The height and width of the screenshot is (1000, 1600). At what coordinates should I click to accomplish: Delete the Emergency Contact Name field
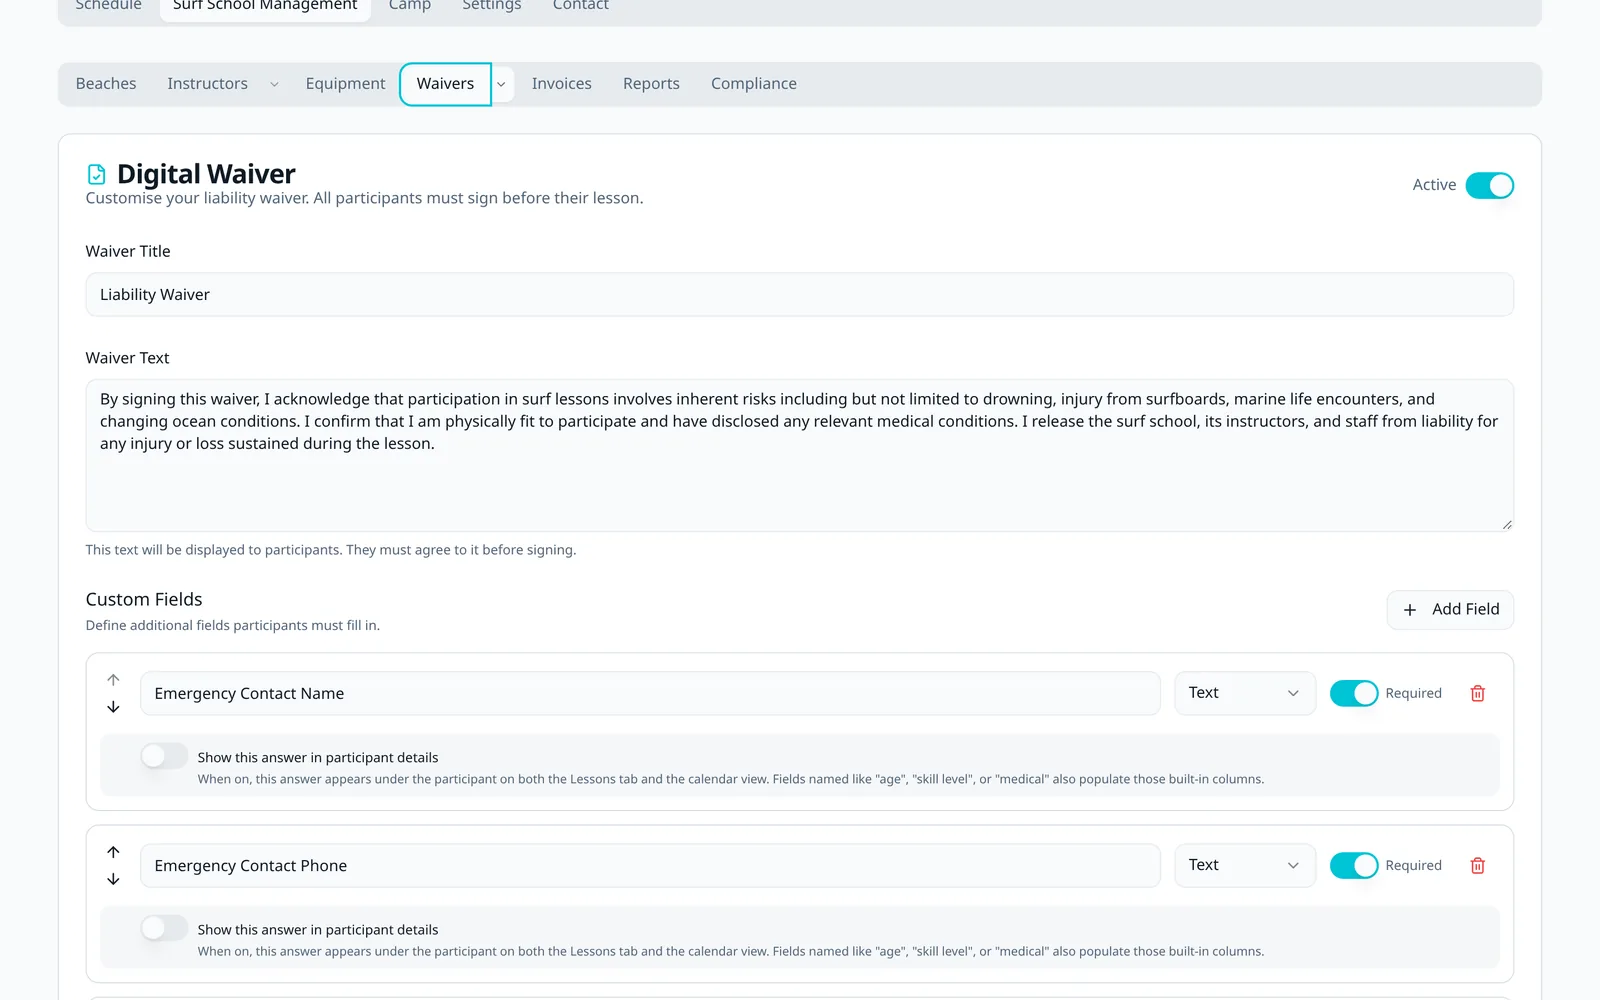pos(1478,693)
